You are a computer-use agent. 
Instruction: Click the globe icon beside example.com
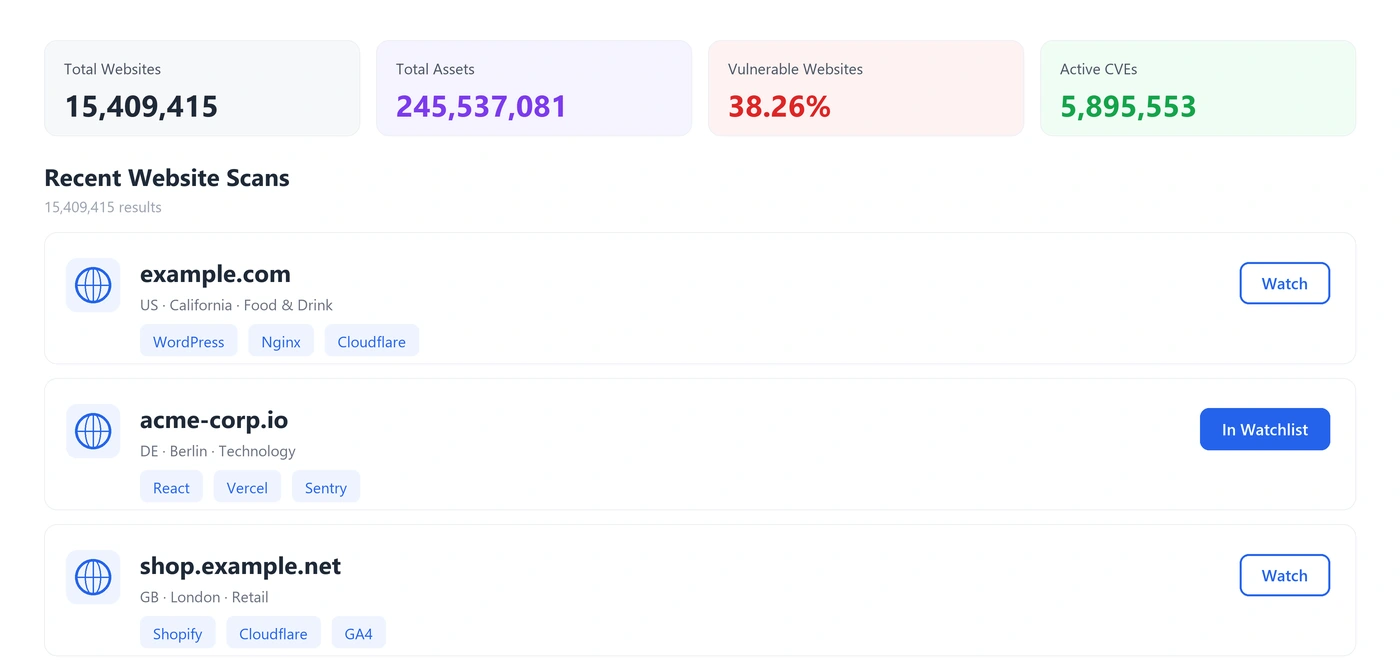93,285
